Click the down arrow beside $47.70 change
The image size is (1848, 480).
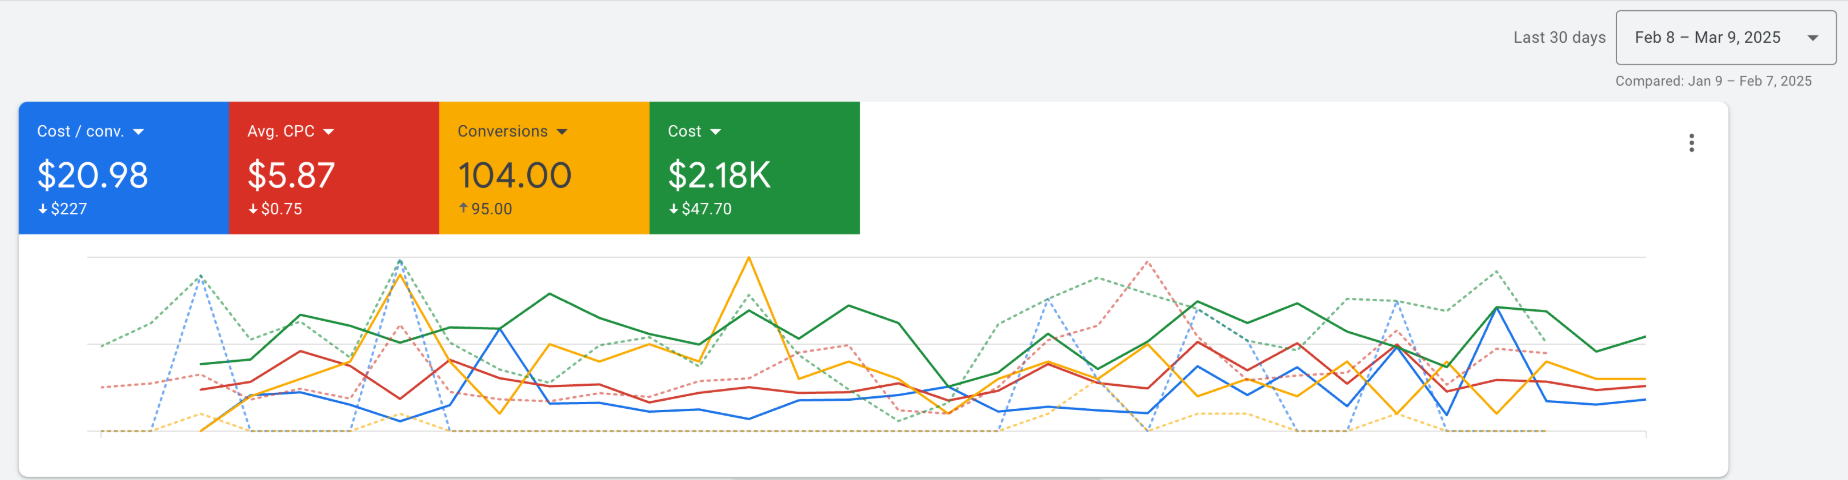pos(673,209)
